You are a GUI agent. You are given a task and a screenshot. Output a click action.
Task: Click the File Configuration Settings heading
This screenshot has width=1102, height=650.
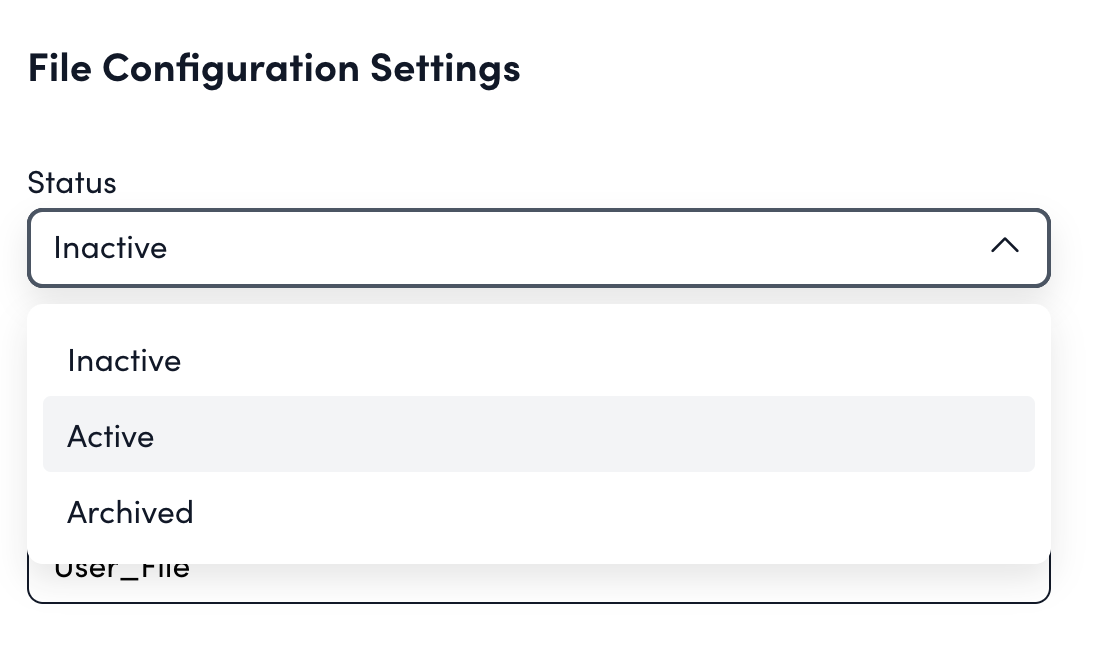(x=274, y=69)
